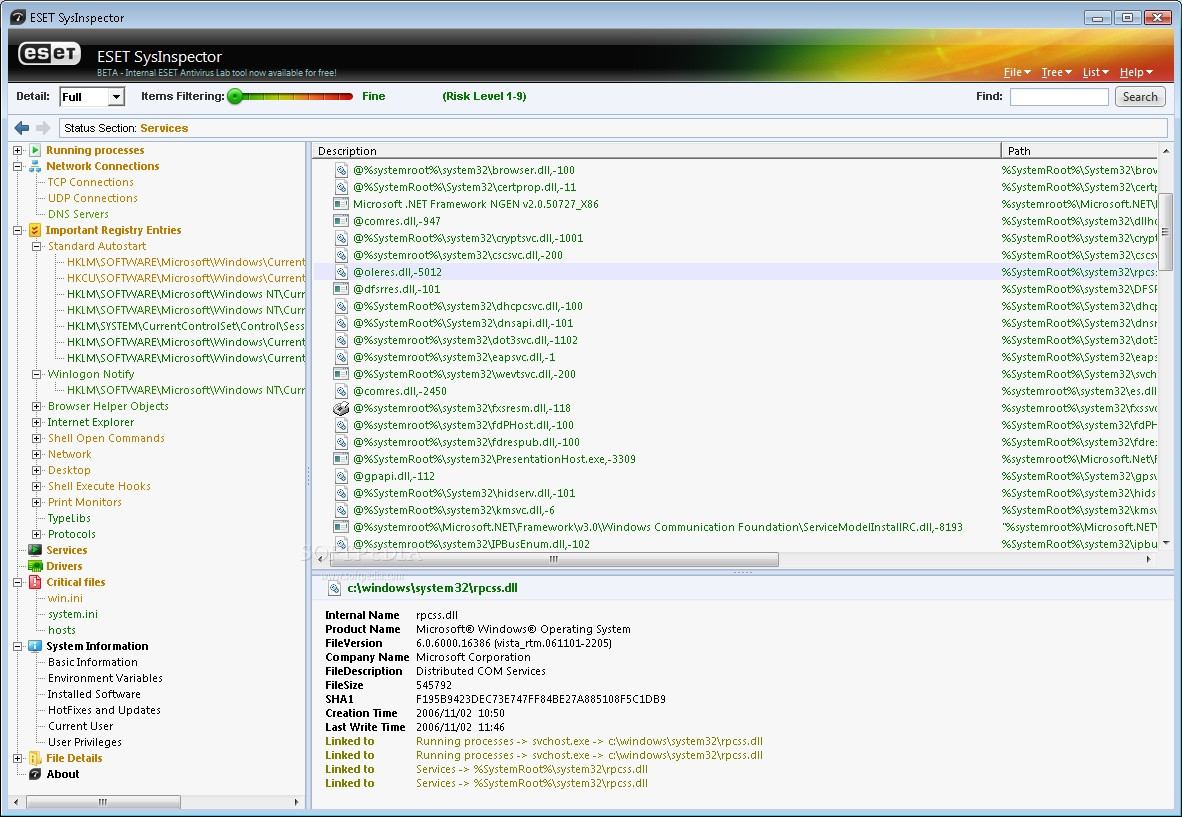Open the File menu
This screenshot has width=1182, height=817.
point(1017,72)
